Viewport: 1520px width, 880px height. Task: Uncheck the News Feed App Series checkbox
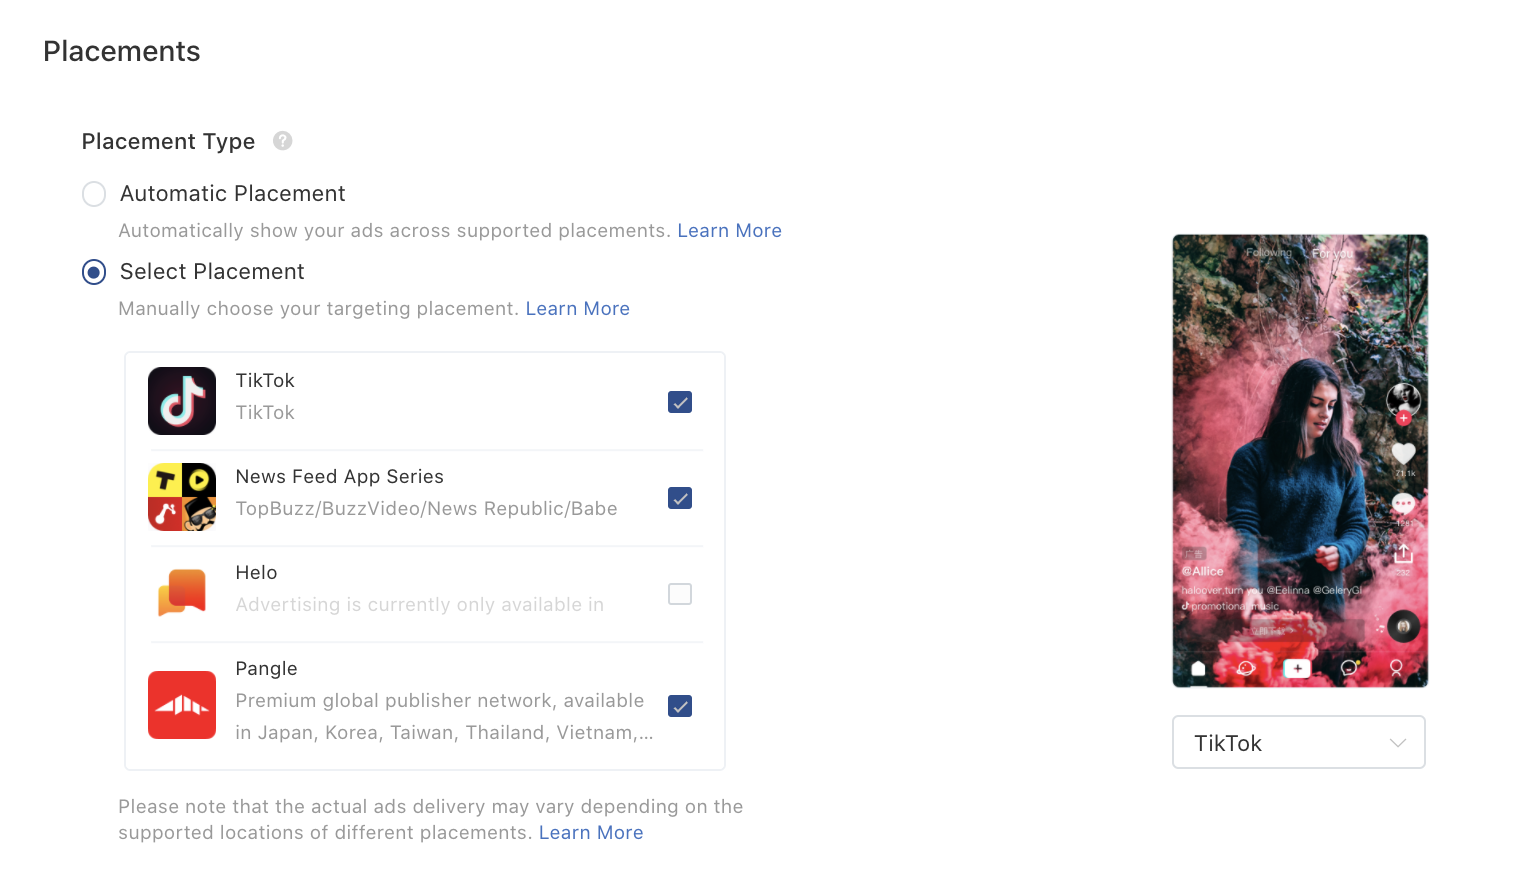point(680,498)
